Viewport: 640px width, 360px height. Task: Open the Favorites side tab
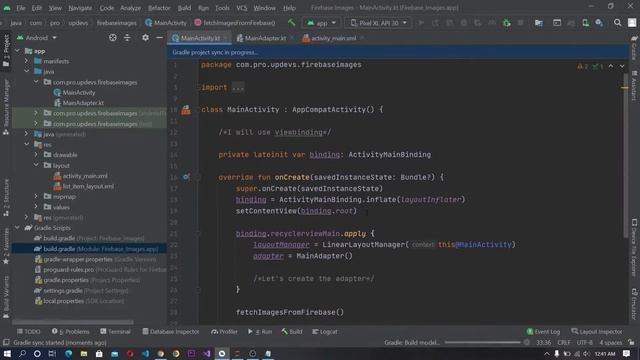[x=6, y=246]
